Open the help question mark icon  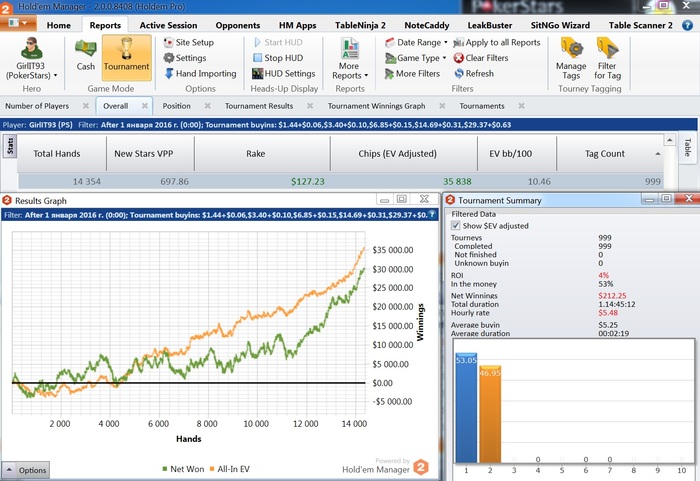[x=688, y=25]
